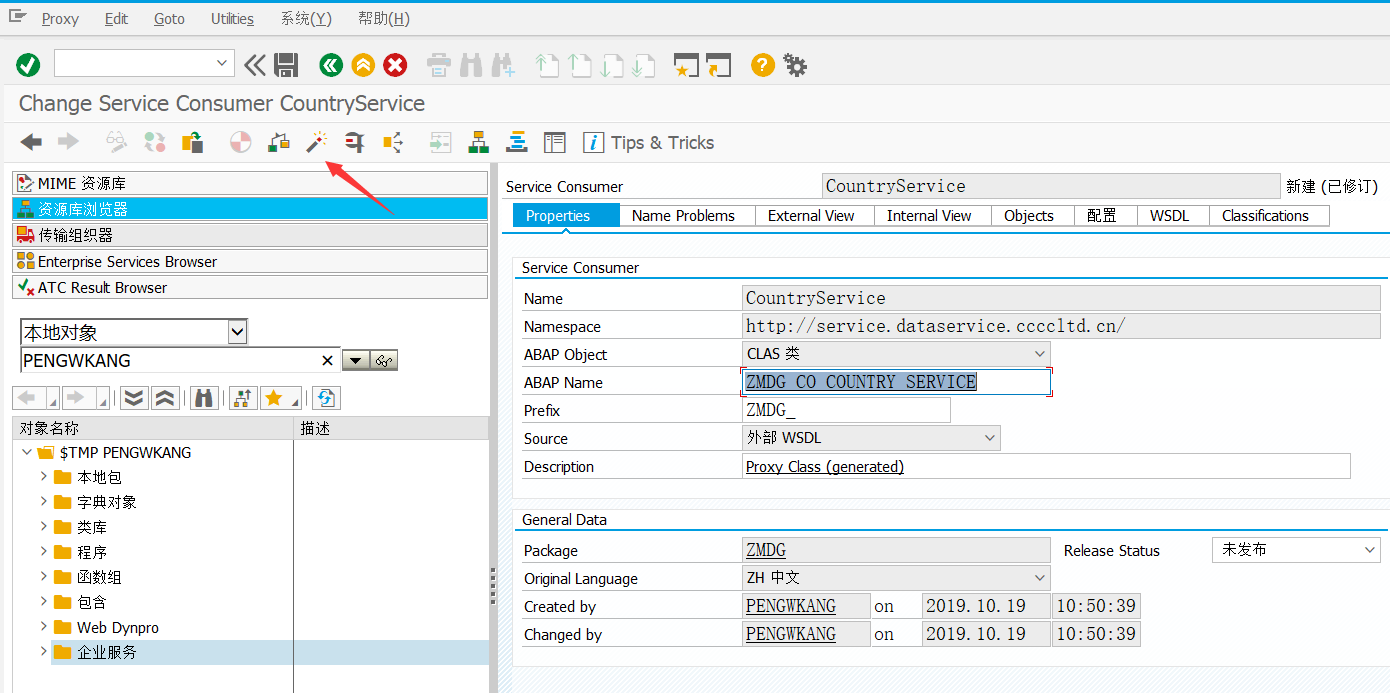1390x693 pixels.
Task: Click the Check icon in the standard toolbar
Action: click(27, 64)
